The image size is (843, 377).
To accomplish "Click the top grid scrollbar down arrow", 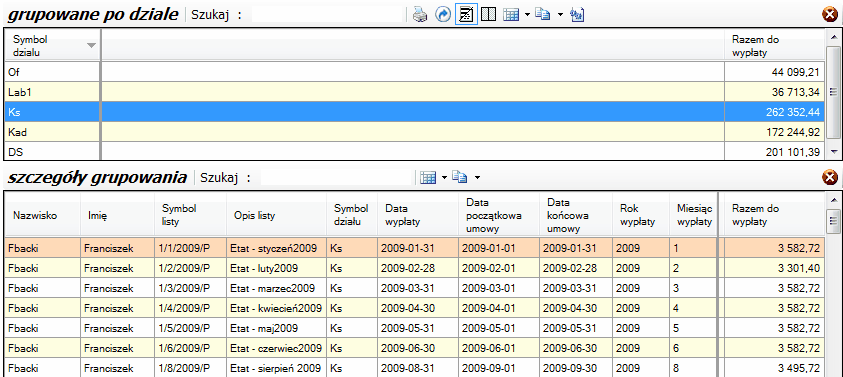I will coord(834,152).
